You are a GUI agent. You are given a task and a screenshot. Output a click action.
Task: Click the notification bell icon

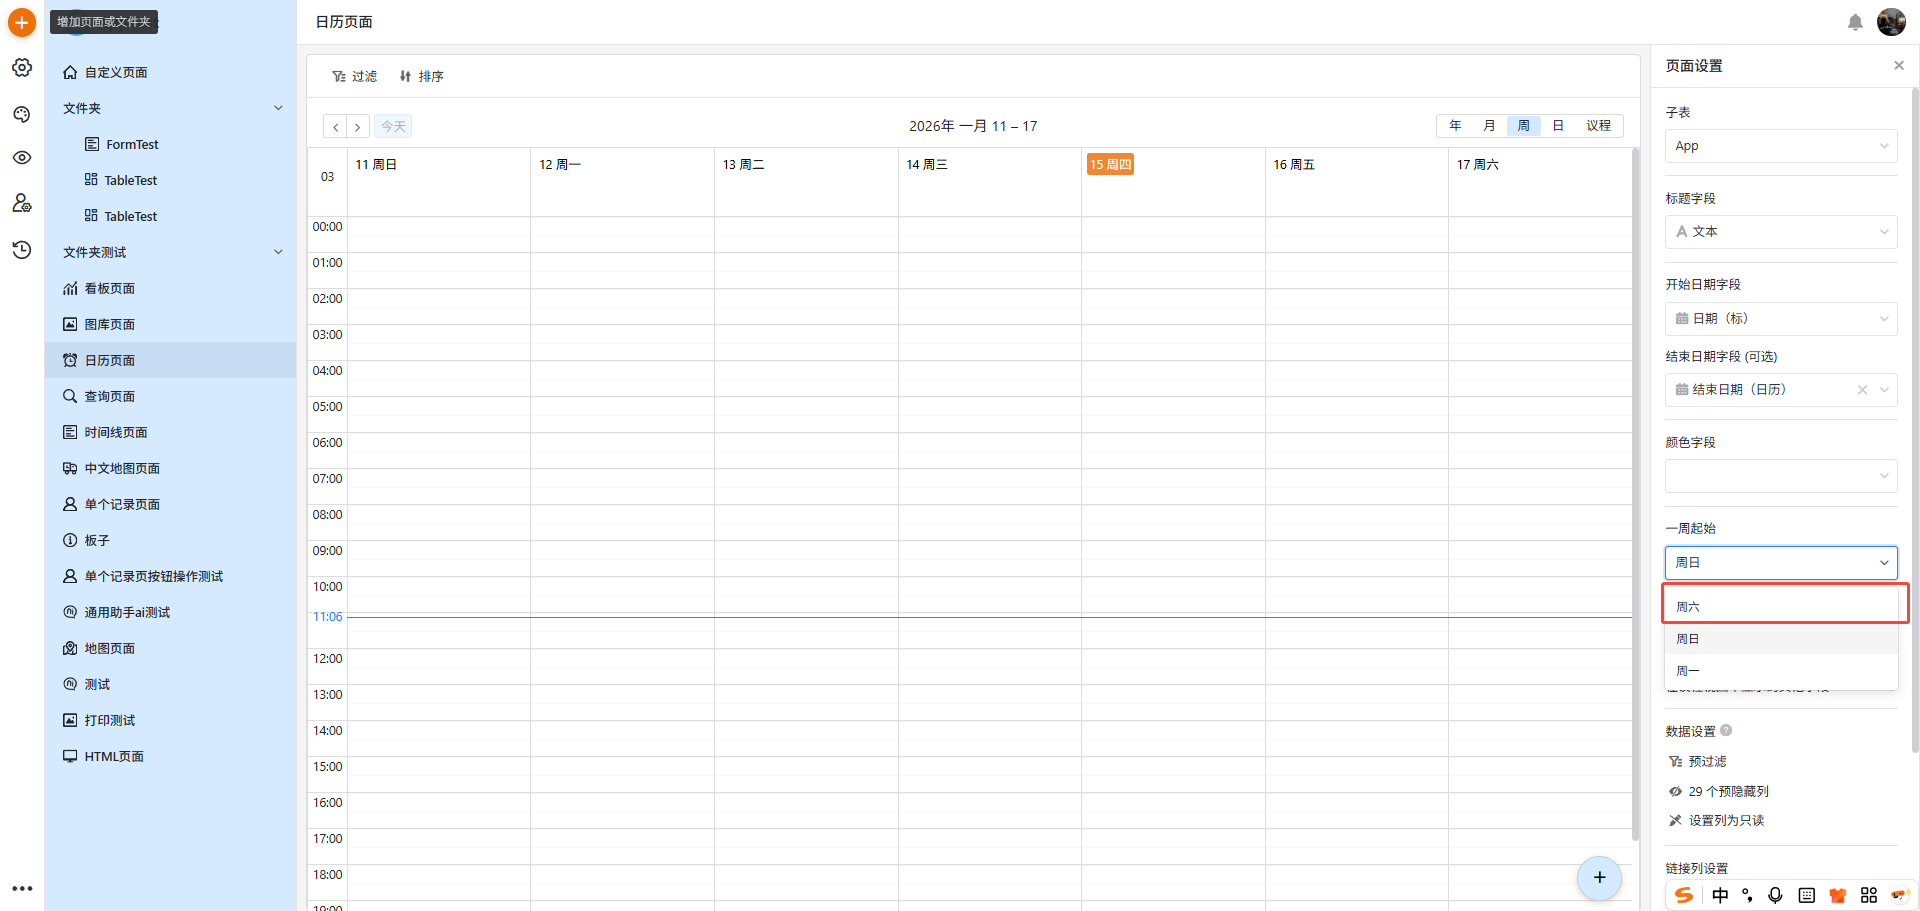[1855, 22]
